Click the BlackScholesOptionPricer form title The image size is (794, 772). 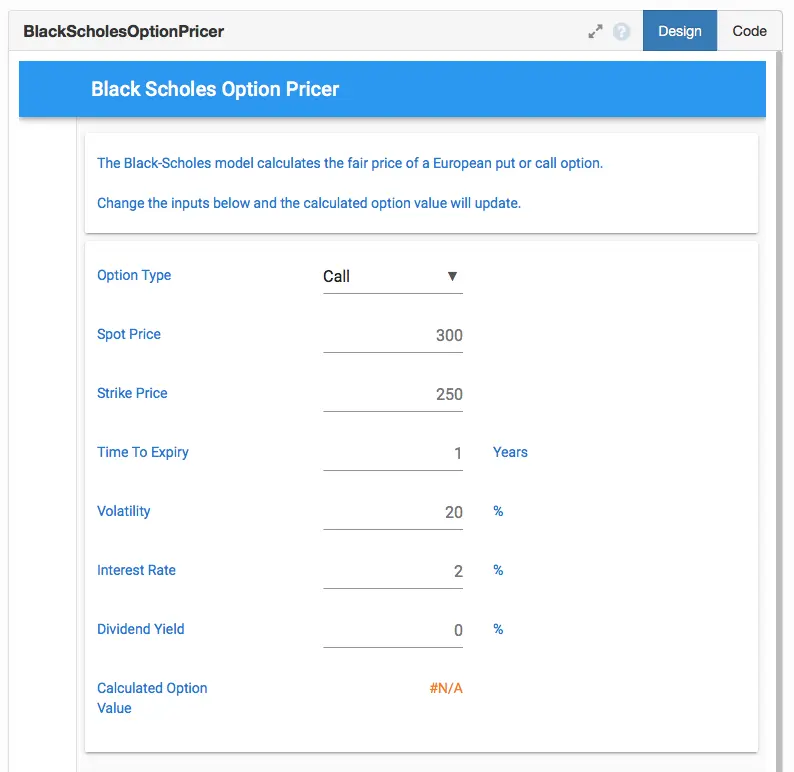point(124,31)
